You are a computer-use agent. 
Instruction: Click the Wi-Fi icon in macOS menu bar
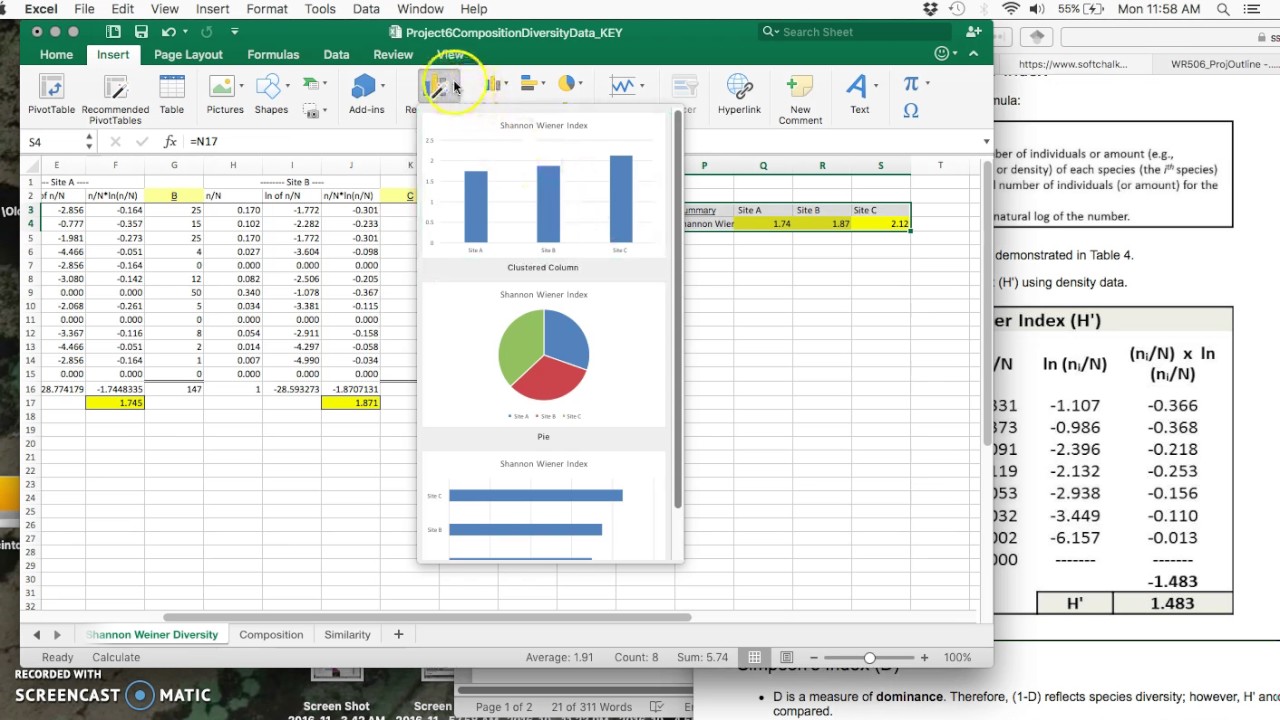(1010, 9)
